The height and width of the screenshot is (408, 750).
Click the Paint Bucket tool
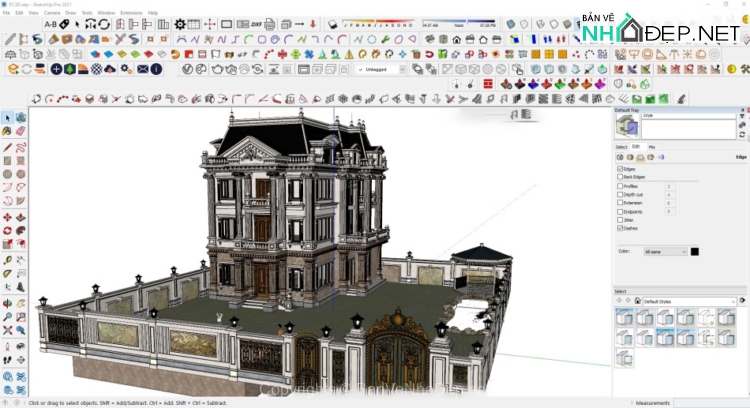pyautogui.click(x=8, y=131)
